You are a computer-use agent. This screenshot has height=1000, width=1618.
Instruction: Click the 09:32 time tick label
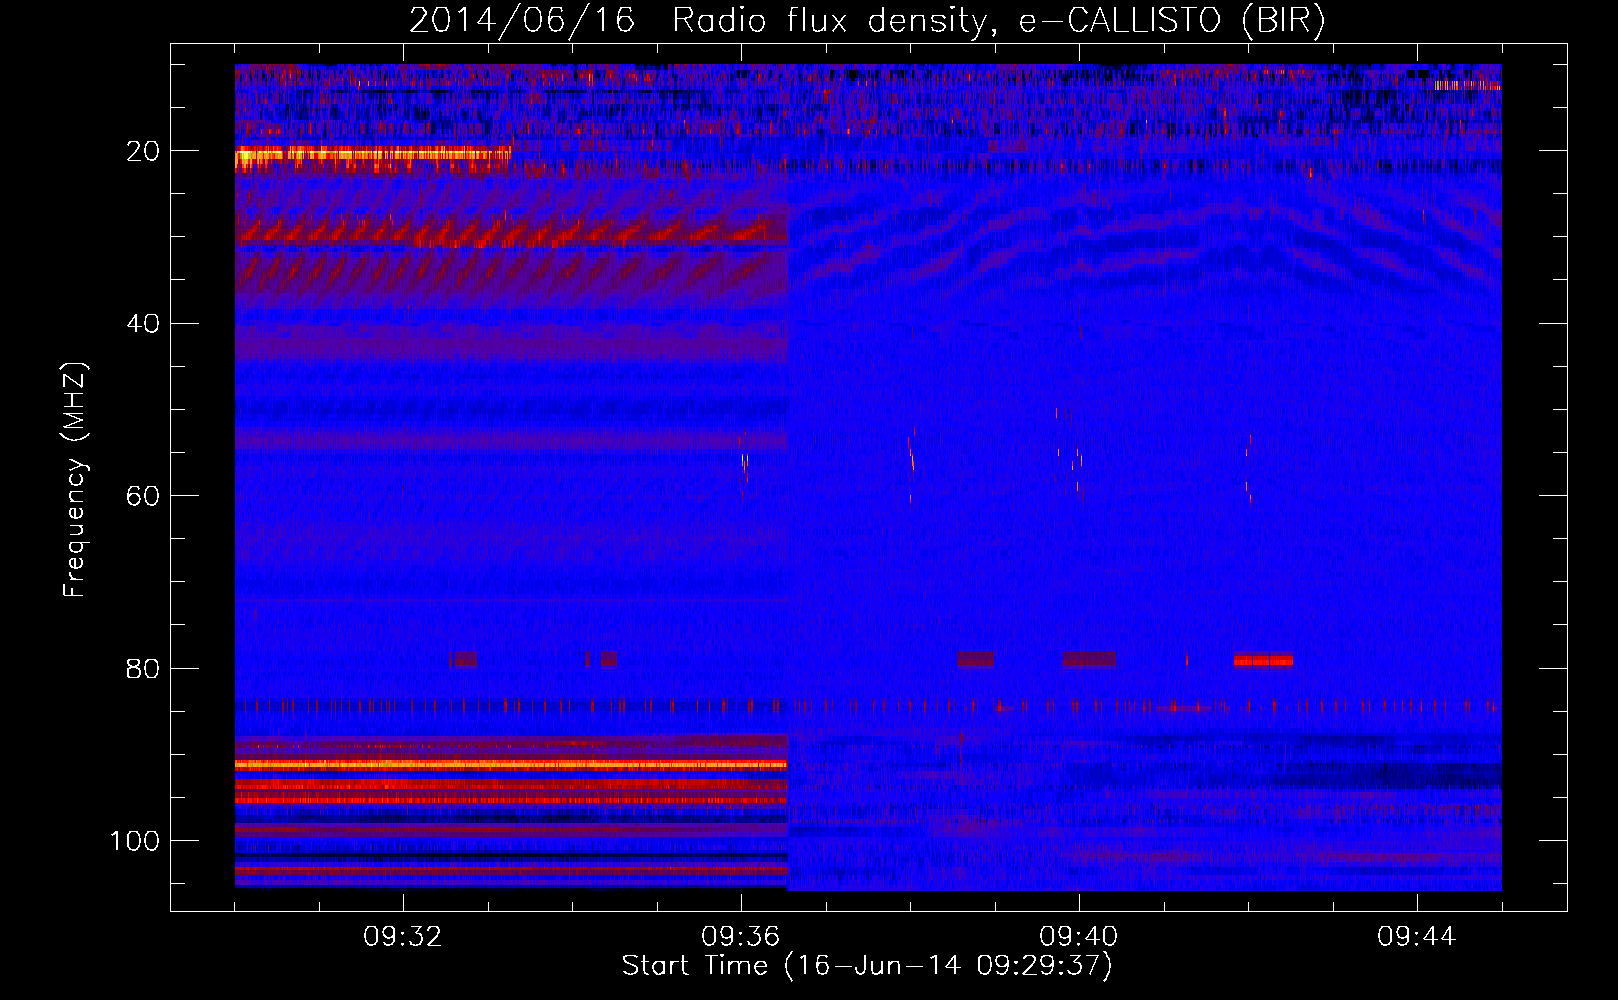403,937
